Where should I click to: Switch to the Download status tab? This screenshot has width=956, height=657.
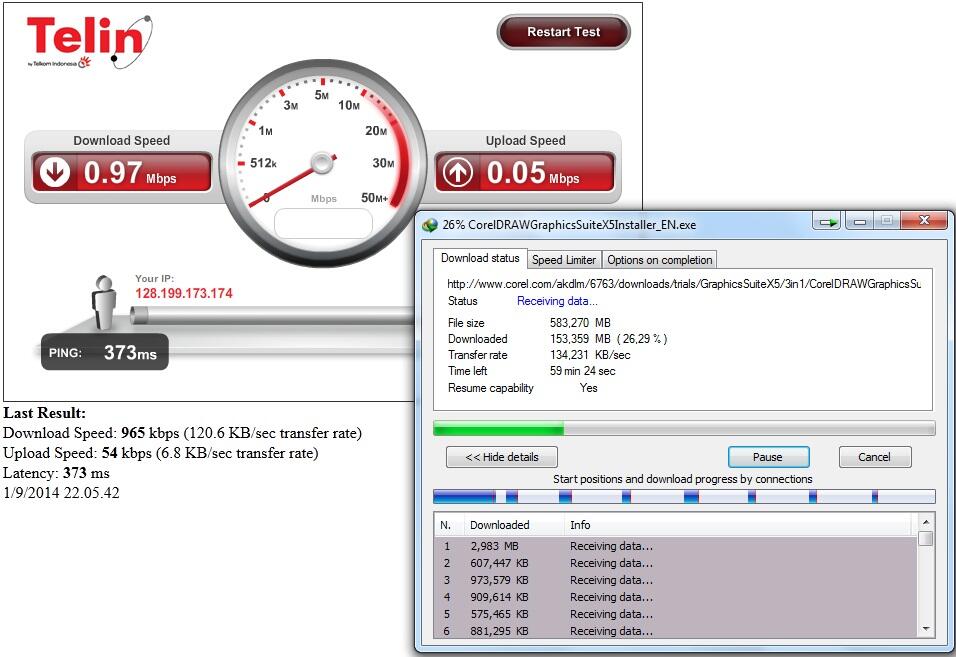tap(480, 258)
